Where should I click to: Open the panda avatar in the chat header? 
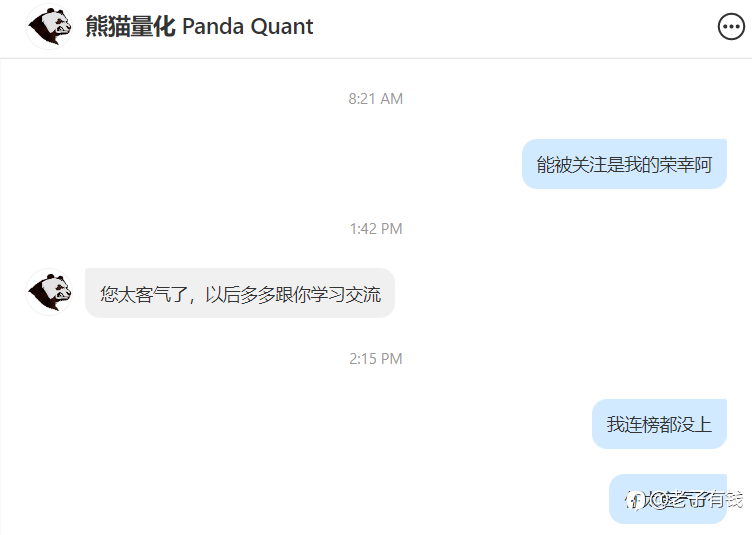click(49, 26)
